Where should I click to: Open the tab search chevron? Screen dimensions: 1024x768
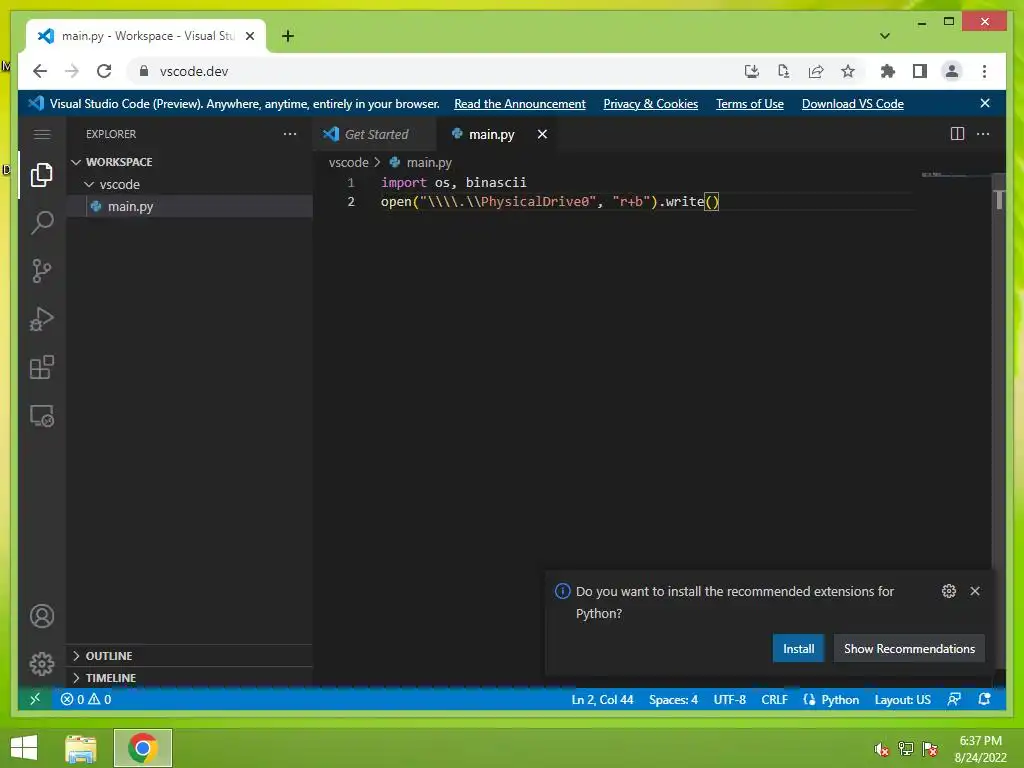pyautogui.click(x=885, y=36)
